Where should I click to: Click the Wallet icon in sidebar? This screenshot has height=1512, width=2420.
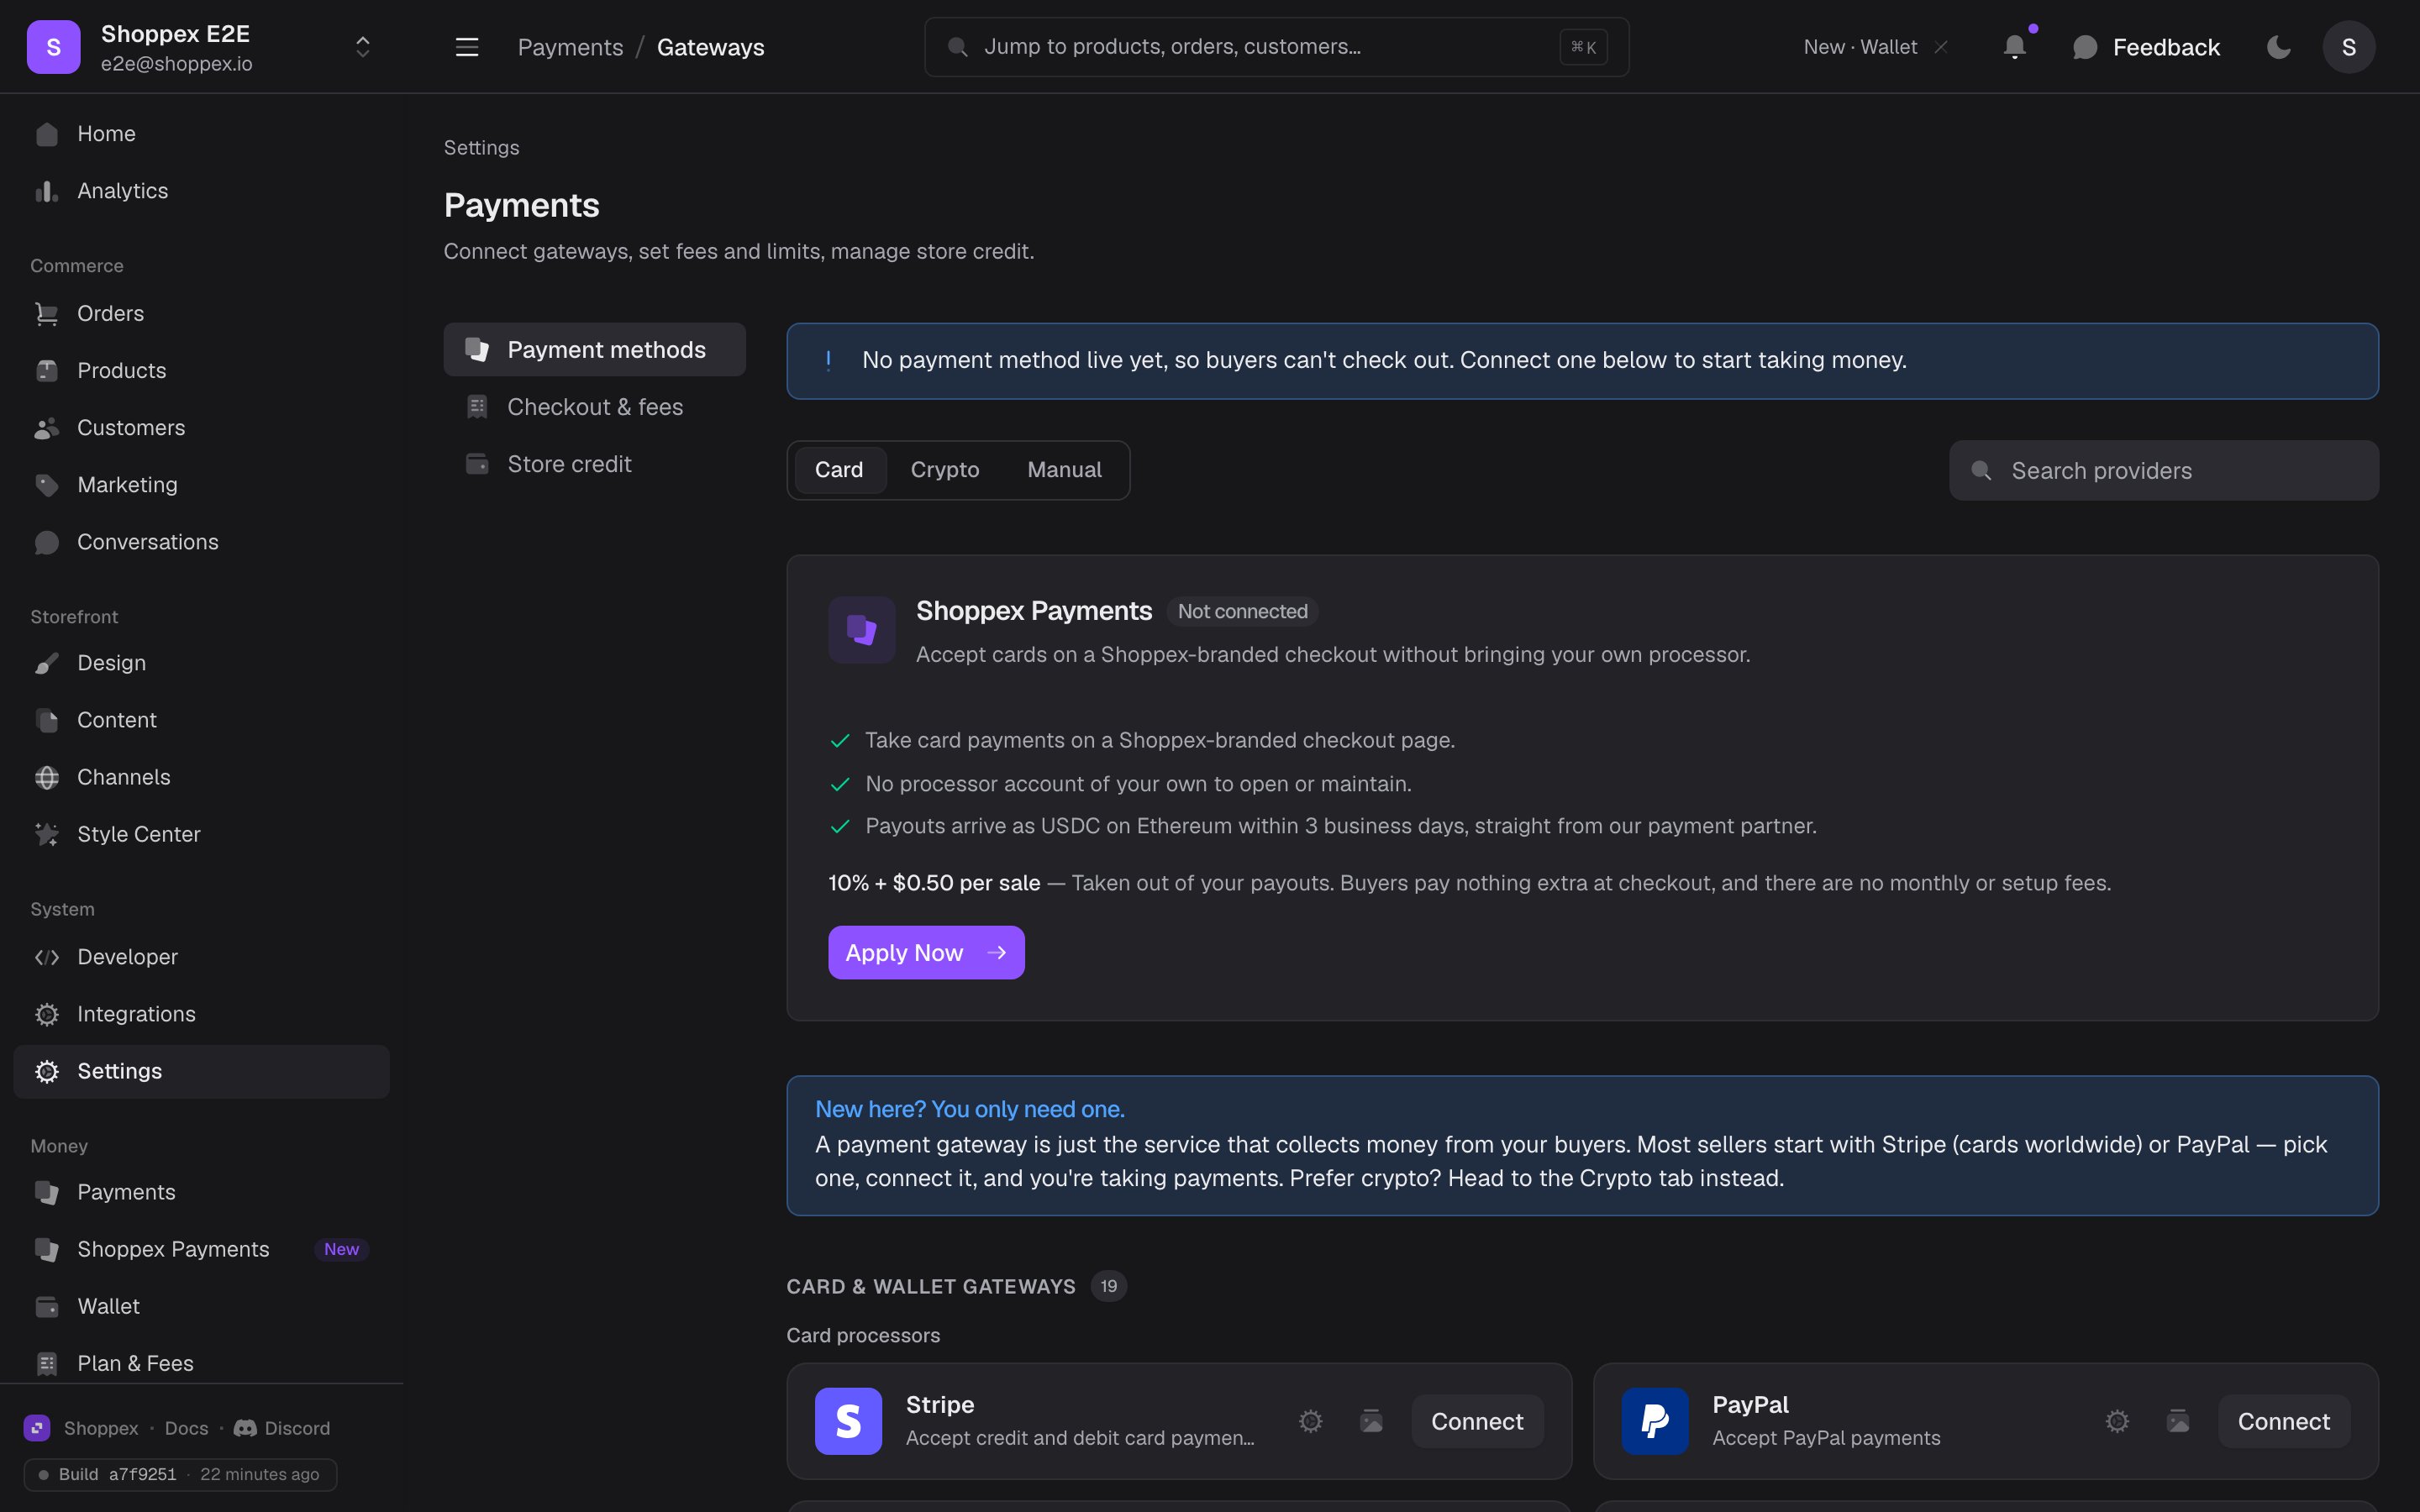tap(47, 1306)
